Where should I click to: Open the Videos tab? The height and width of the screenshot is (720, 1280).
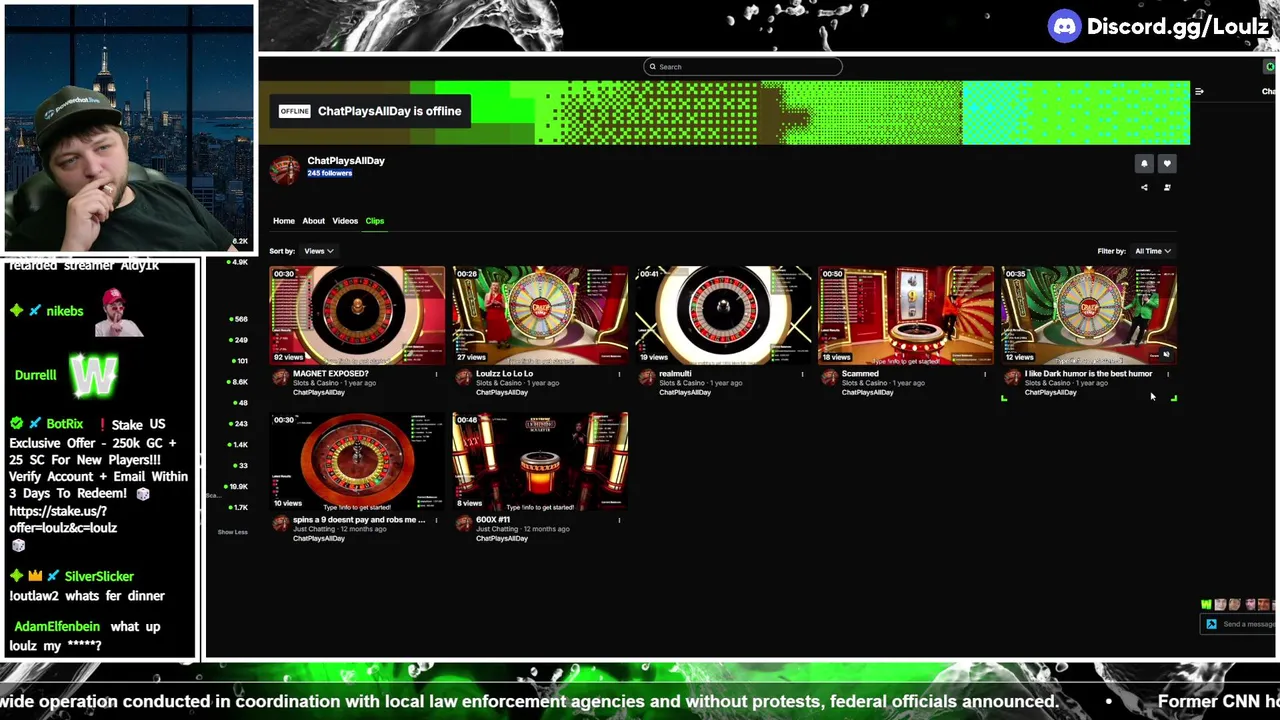pyautogui.click(x=345, y=221)
